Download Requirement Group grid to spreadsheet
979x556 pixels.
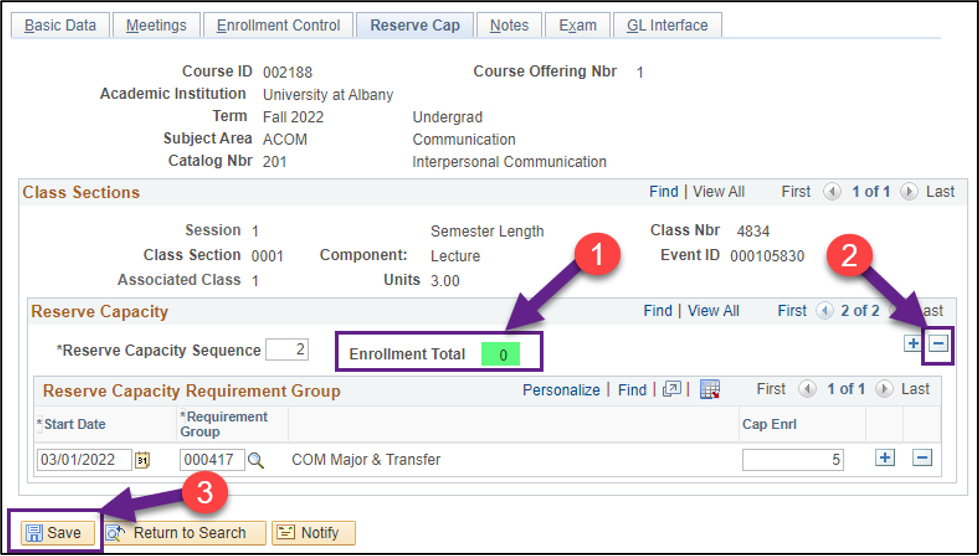tap(710, 390)
